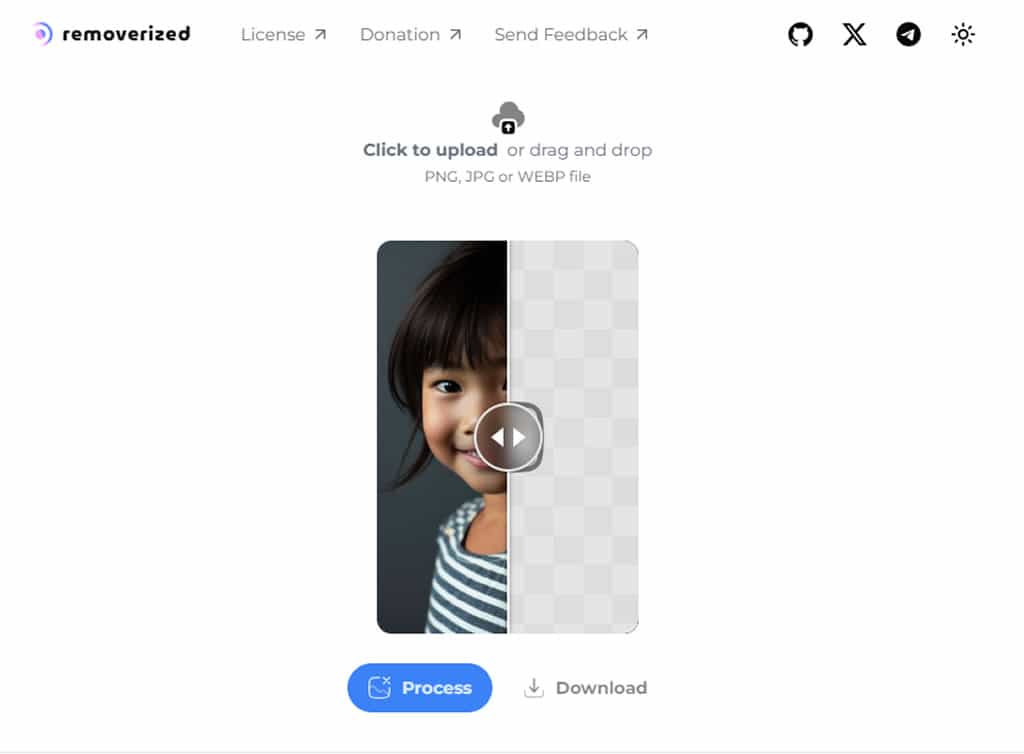Open the GitHub repository icon
1024x754 pixels.
[x=800, y=35]
